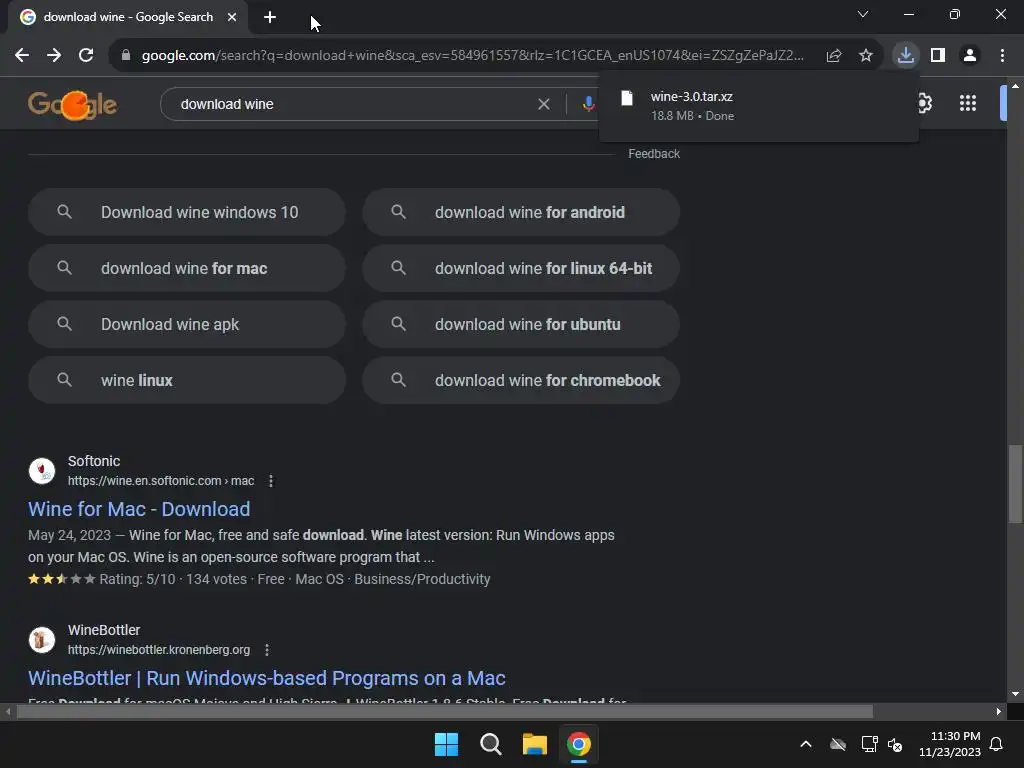Click the WineBottler site favicon
The image size is (1024, 768).
pyautogui.click(x=42, y=640)
